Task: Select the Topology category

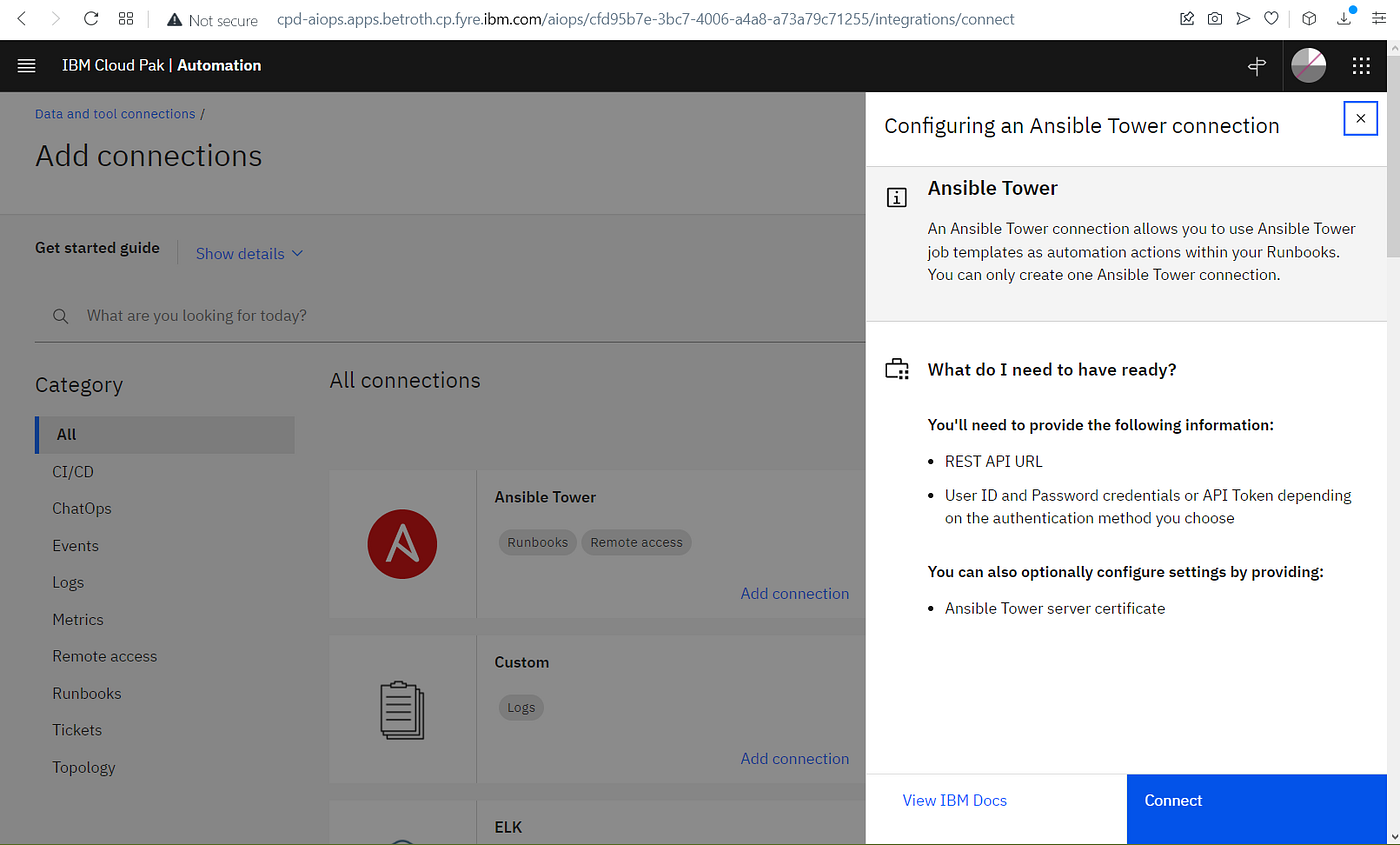Action: [x=84, y=767]
